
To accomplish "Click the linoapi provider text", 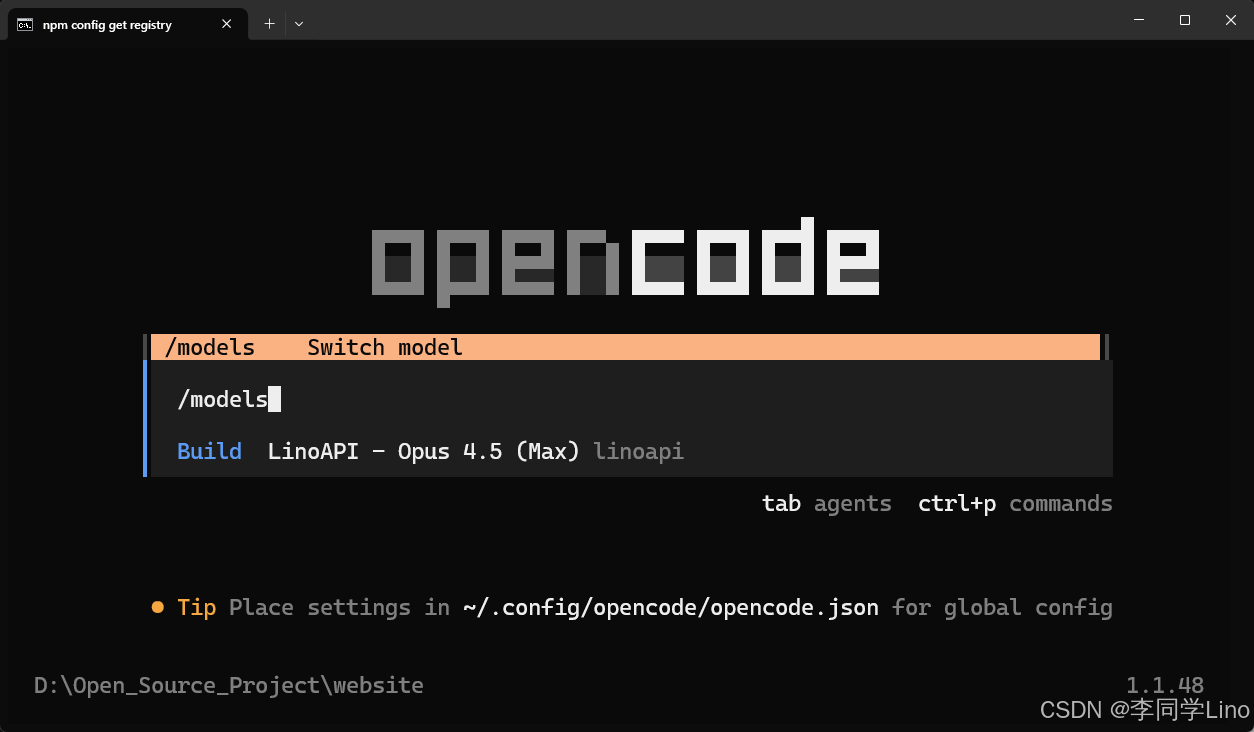I will point(639,451).
